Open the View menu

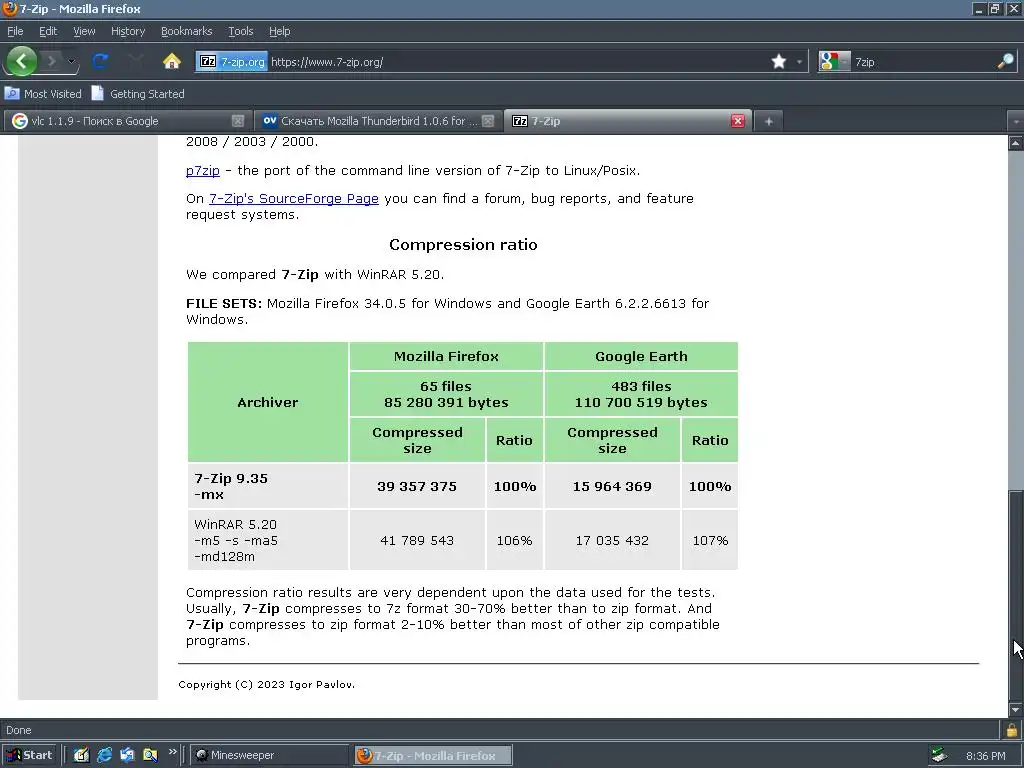(x=84, y=31)
